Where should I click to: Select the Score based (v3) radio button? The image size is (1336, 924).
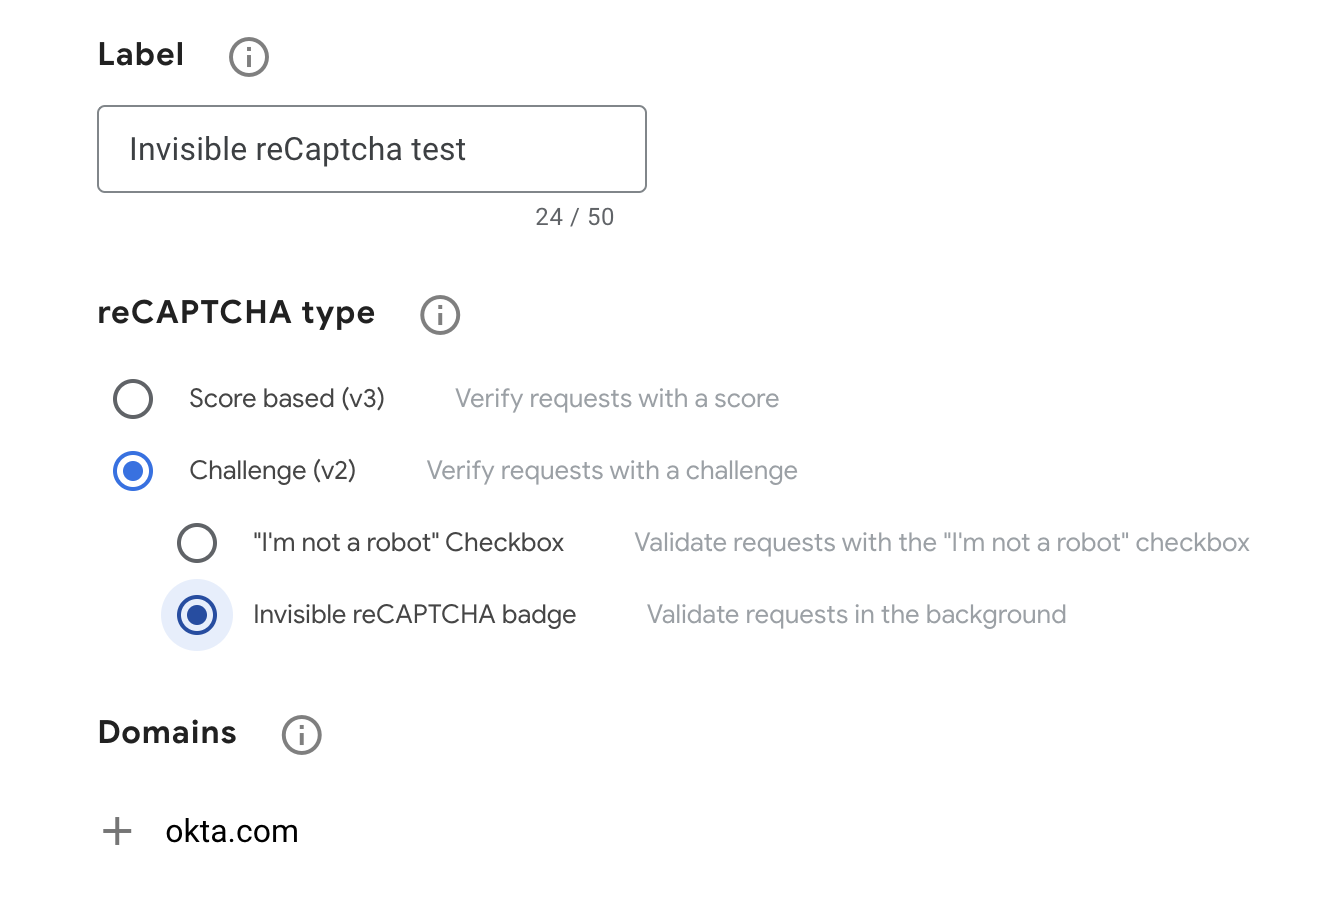tap(133, 399)
